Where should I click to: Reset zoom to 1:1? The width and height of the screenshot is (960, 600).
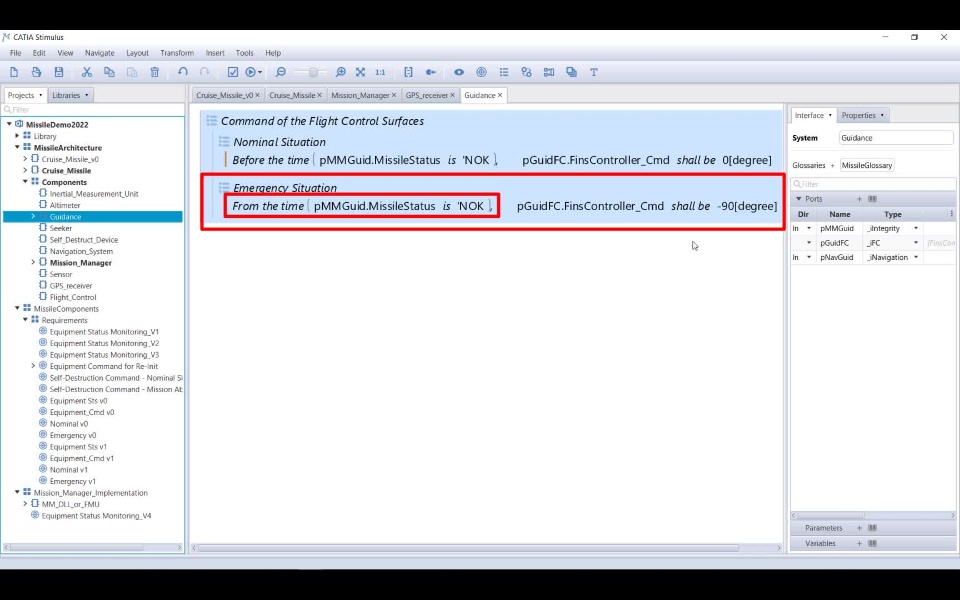380,72
